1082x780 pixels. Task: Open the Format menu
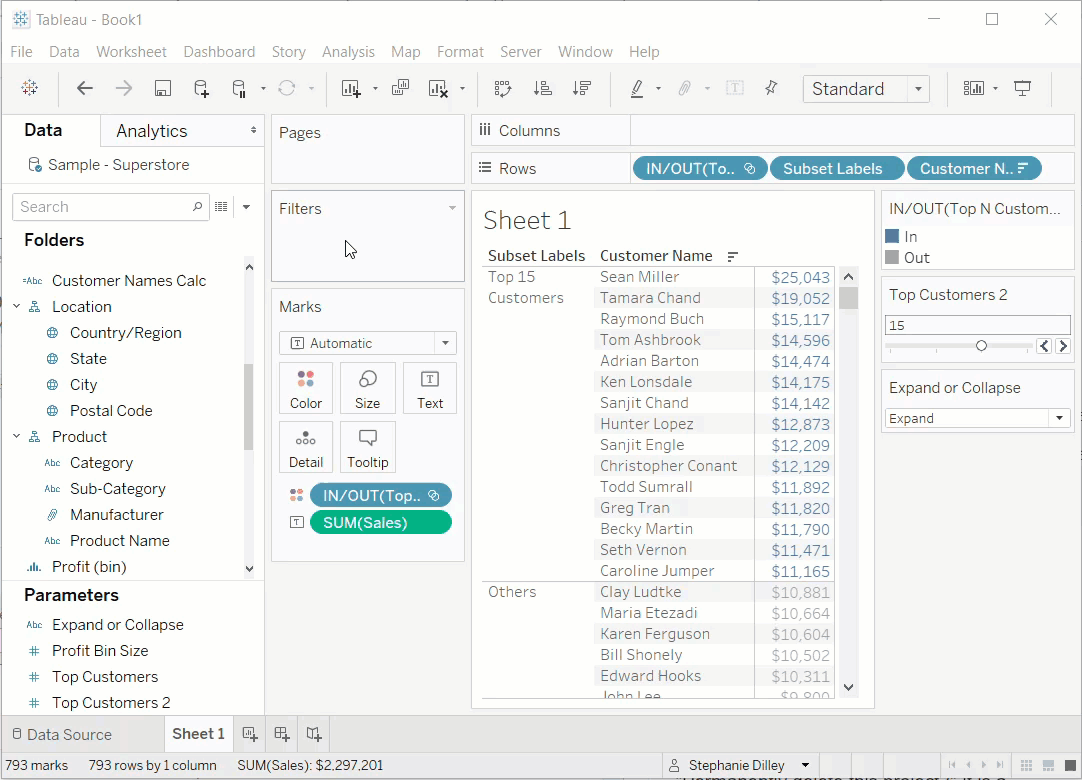[460, 52]
